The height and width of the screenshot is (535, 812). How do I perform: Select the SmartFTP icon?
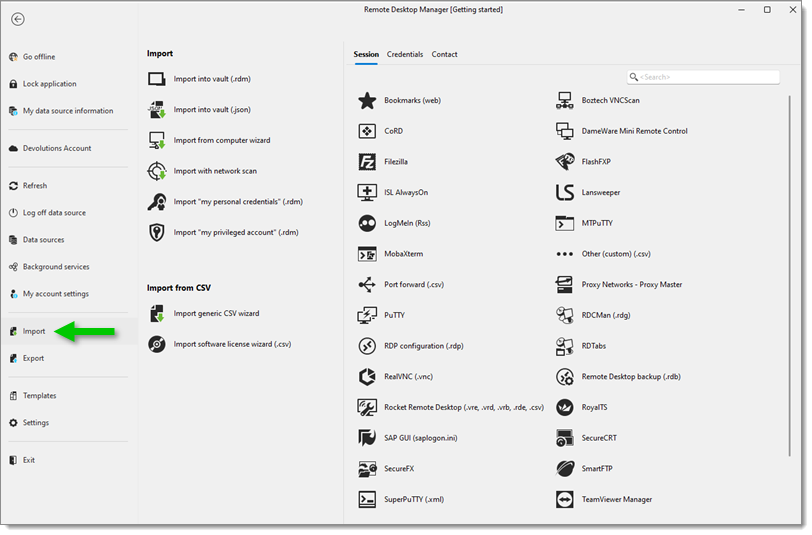click(x=564, y=469)
